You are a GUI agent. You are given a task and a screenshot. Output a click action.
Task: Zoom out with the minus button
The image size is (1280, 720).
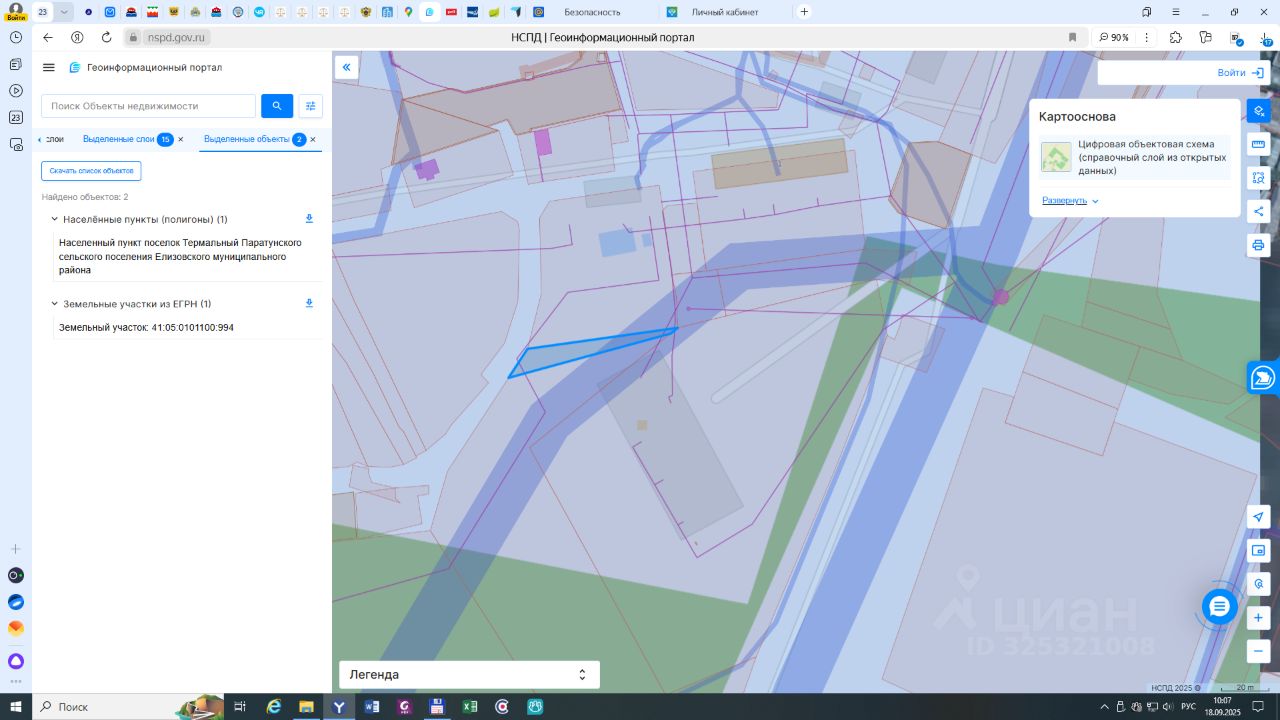1259,650
